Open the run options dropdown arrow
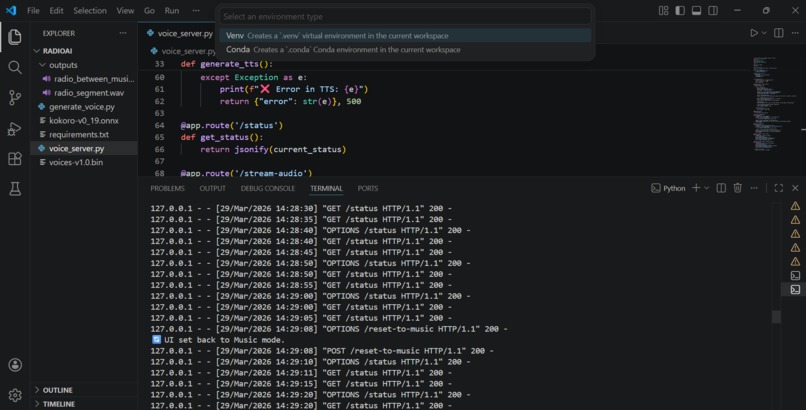The height and width of the screenshot is (410, 806). (764, 33)
